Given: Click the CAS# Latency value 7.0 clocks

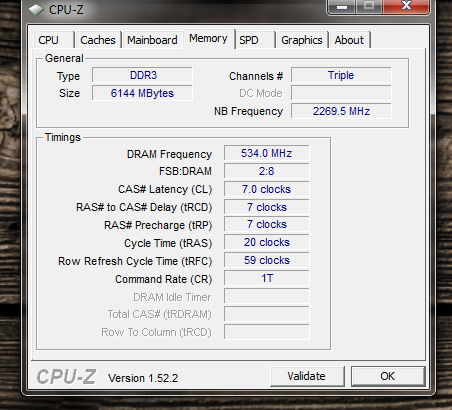Looking at the screenshot, I should [x=267, y=189].
